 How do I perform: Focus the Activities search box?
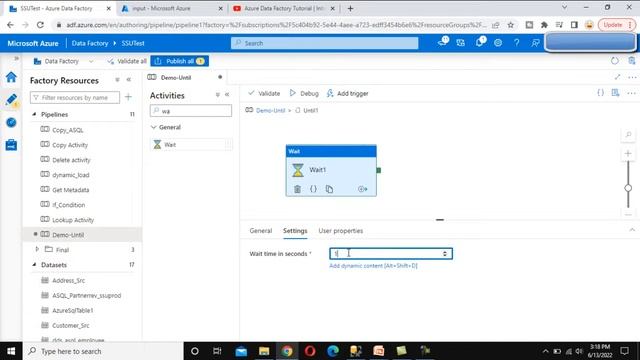point(191,111)
